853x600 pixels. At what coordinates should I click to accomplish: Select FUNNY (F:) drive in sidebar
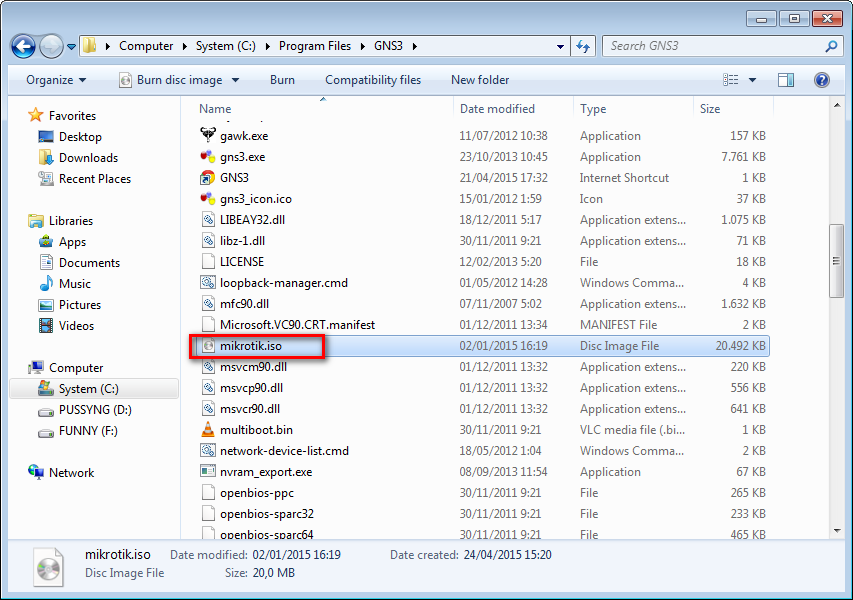(88, 431)
